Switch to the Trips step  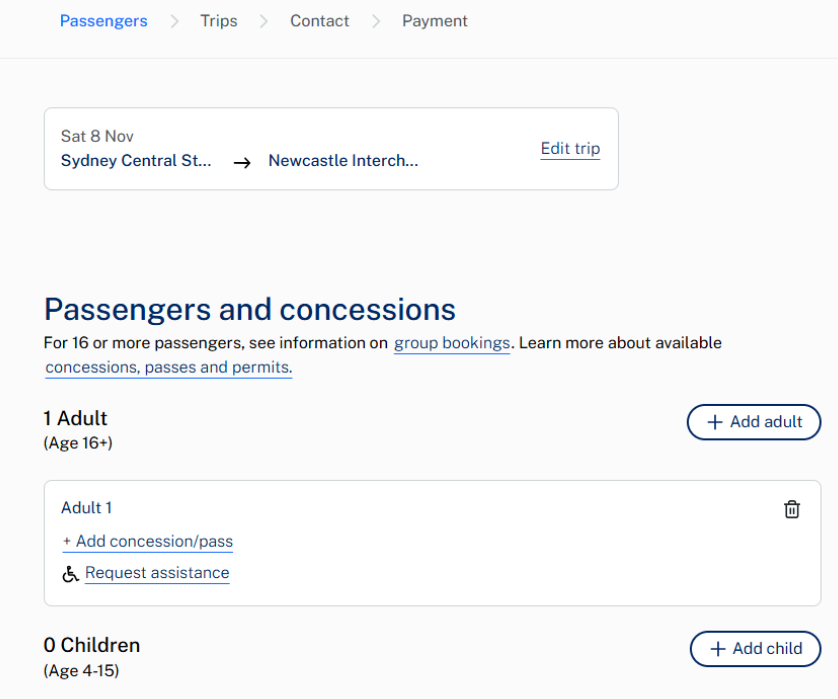(219, 21)
